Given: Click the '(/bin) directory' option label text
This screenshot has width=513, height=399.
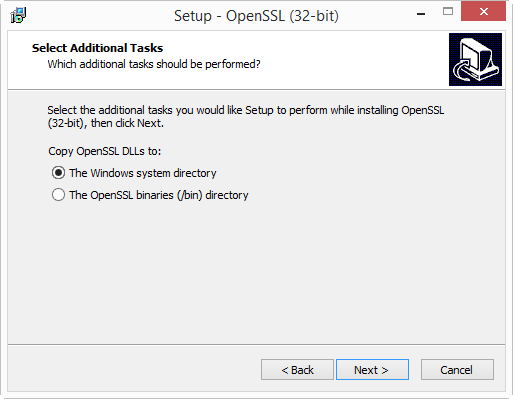Looking at the screenshot, I should (213, 195).
